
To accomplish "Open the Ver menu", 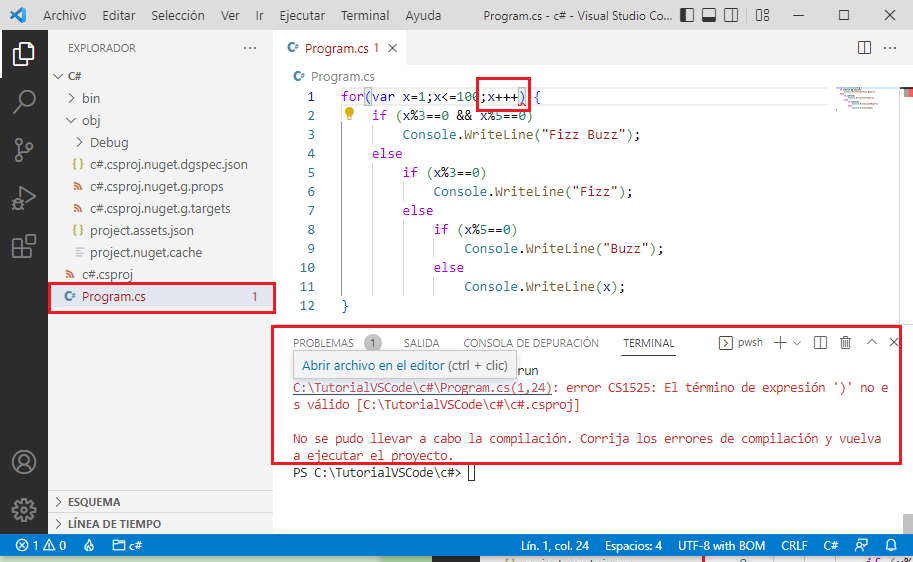I will point(230,16).
